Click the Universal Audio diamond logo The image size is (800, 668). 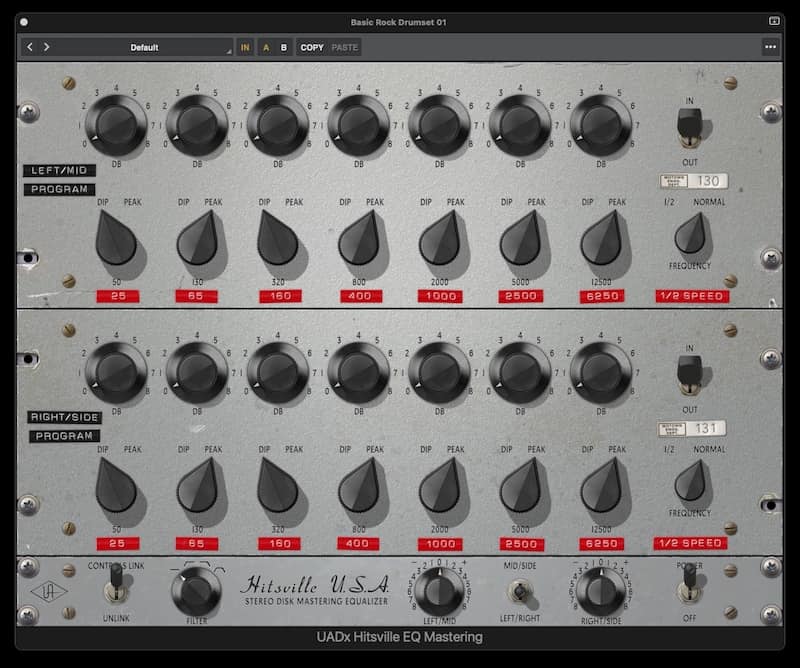pos(49,592)
